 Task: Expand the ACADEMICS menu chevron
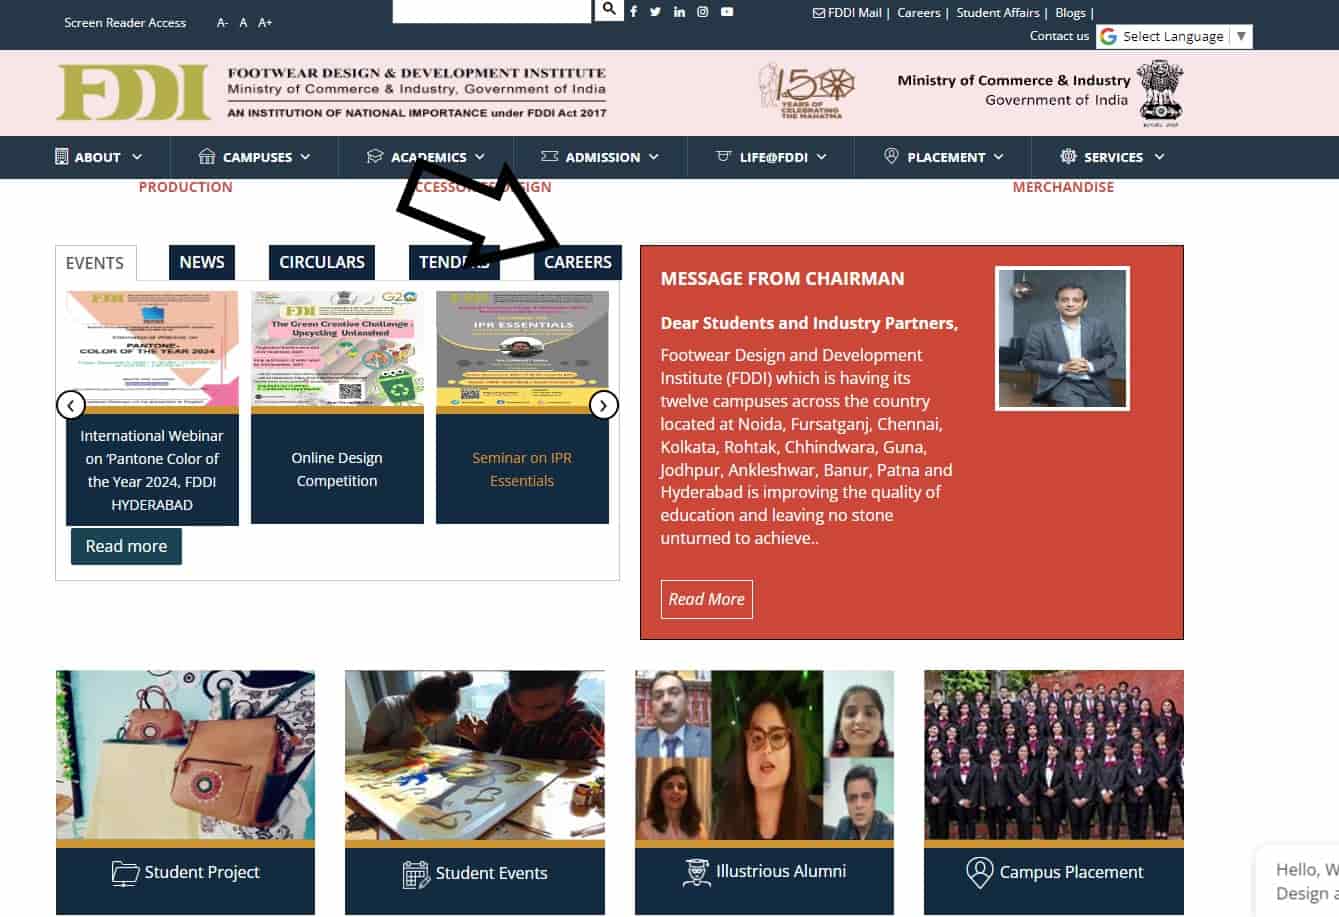click(481, 157)
